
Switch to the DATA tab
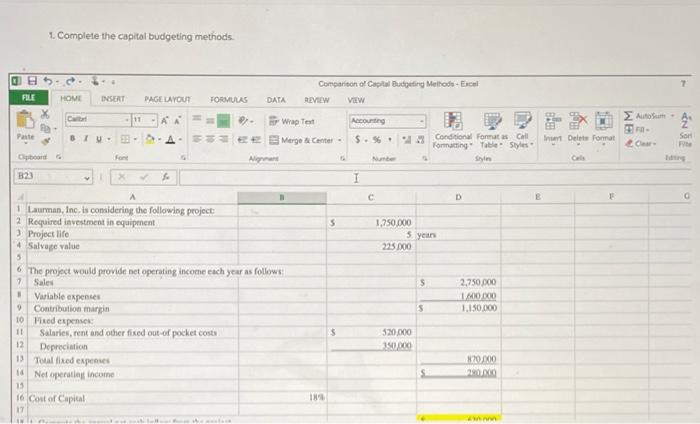[x=276, y=100]
